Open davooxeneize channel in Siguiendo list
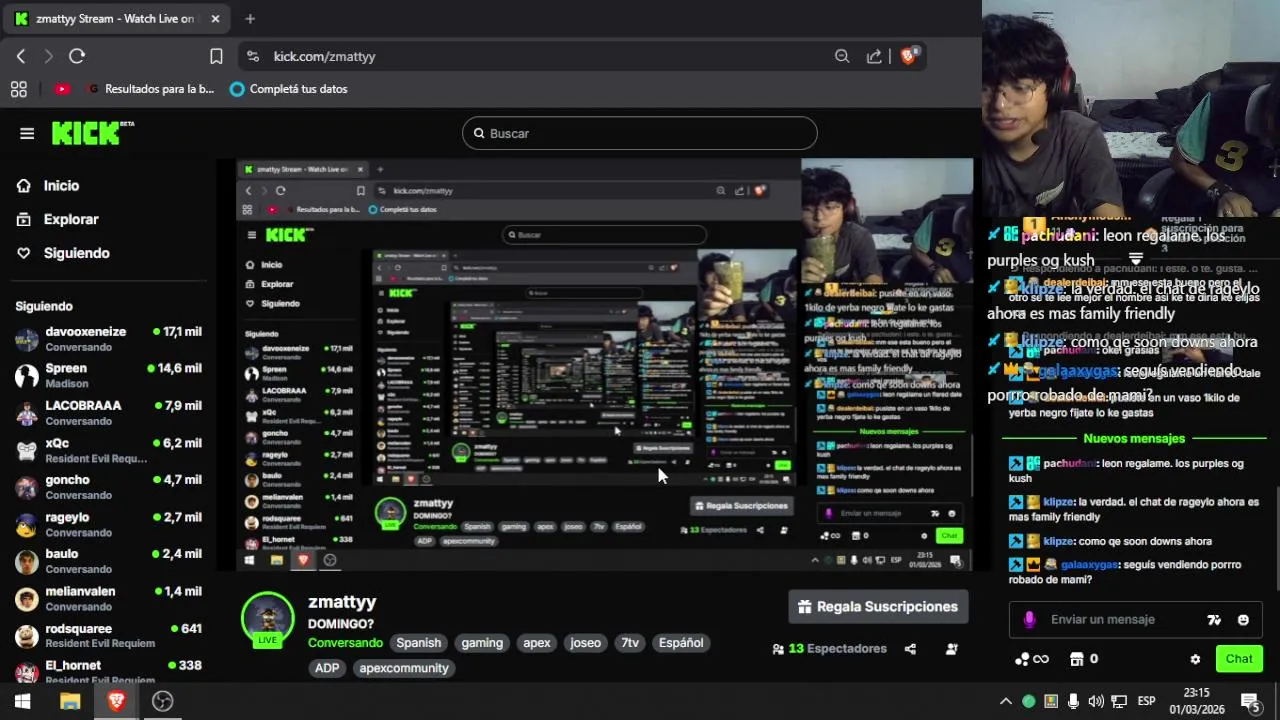 tap(108, 340)
